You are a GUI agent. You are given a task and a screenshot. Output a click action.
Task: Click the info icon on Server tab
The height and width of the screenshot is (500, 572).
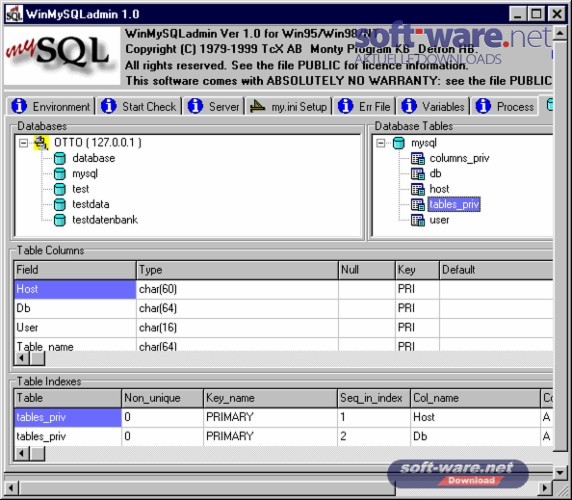point(195,106)
